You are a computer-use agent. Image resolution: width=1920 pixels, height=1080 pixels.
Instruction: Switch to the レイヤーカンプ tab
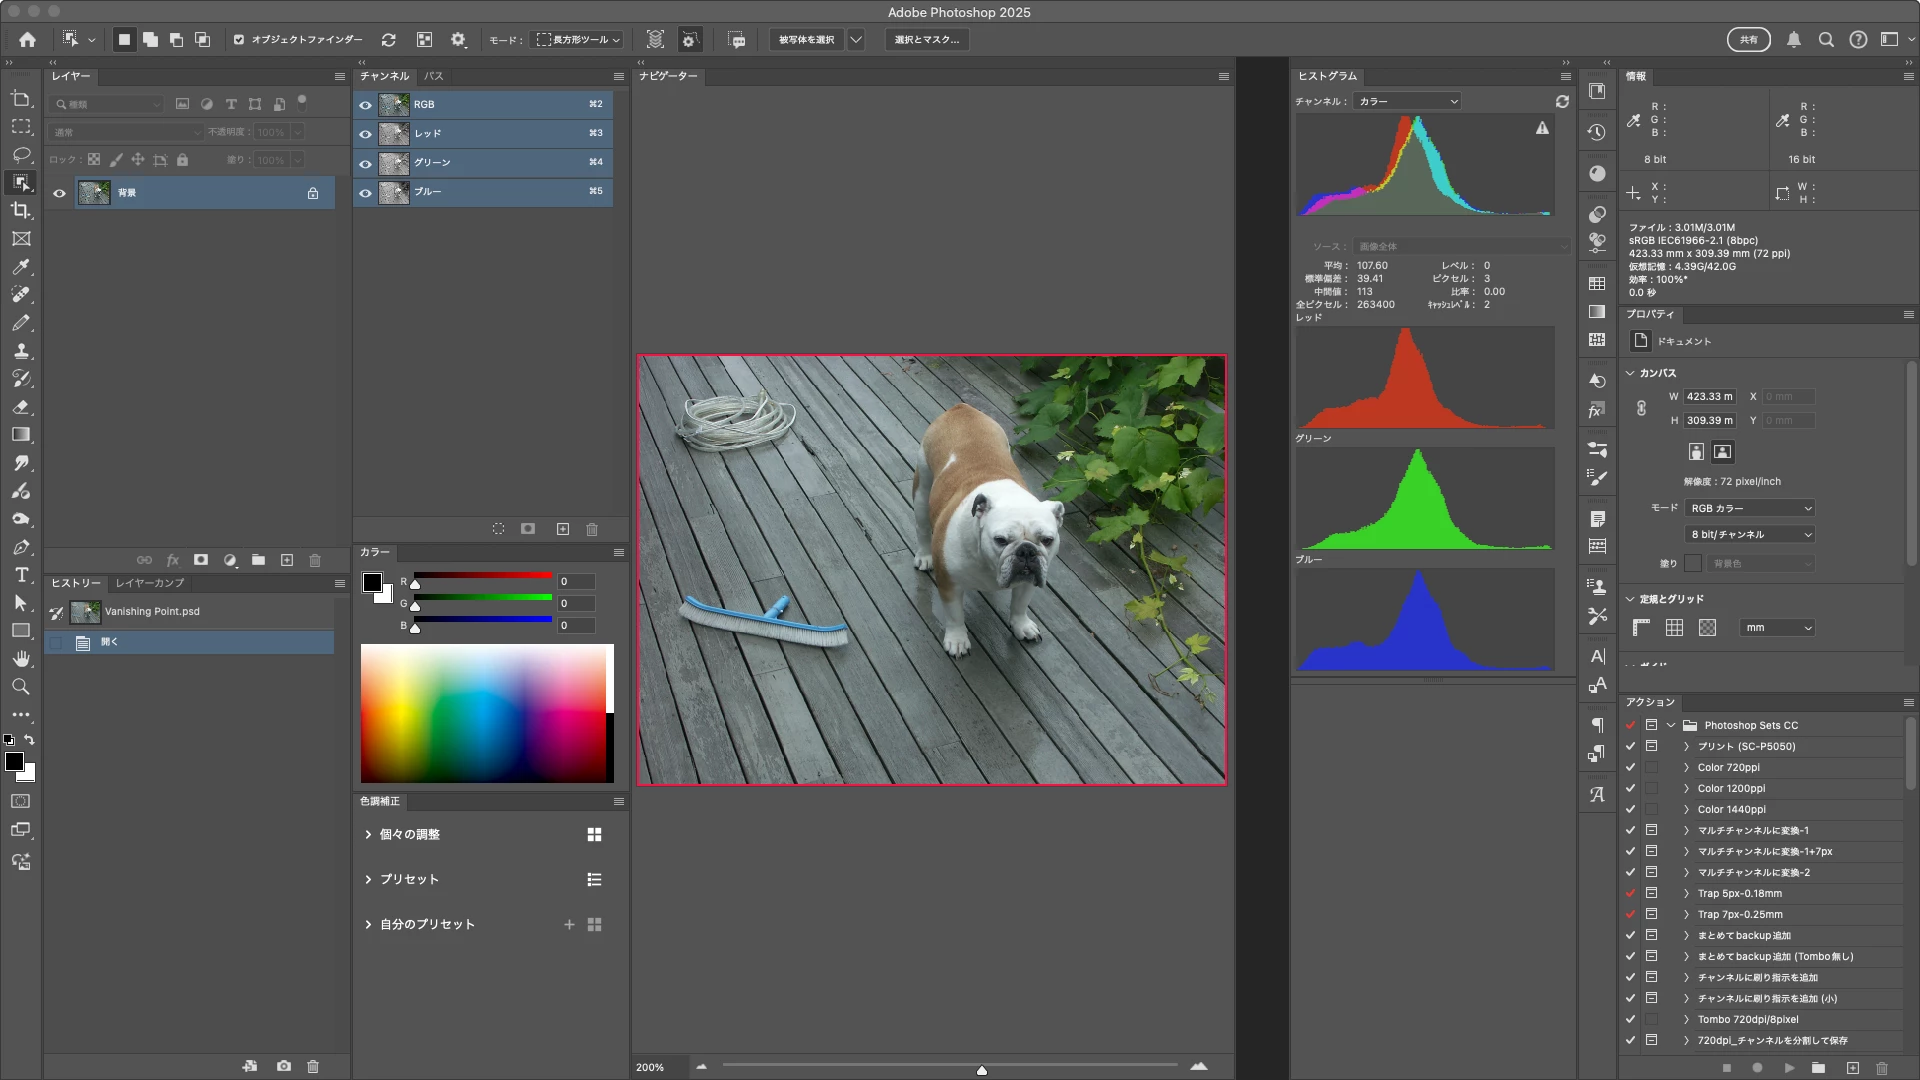150,583
